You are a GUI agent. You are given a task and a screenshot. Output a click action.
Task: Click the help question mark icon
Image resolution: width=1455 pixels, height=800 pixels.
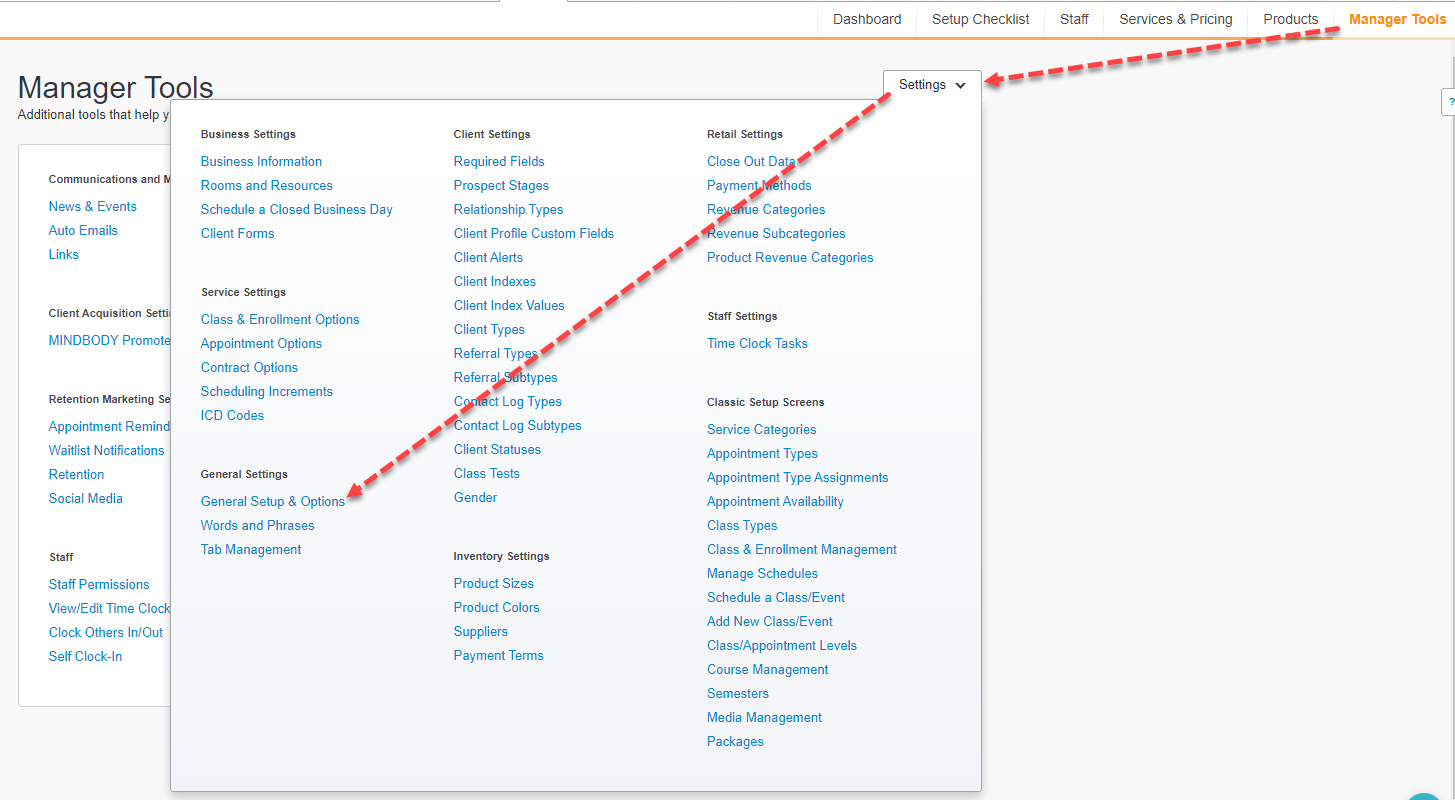tap(1449, 102)
